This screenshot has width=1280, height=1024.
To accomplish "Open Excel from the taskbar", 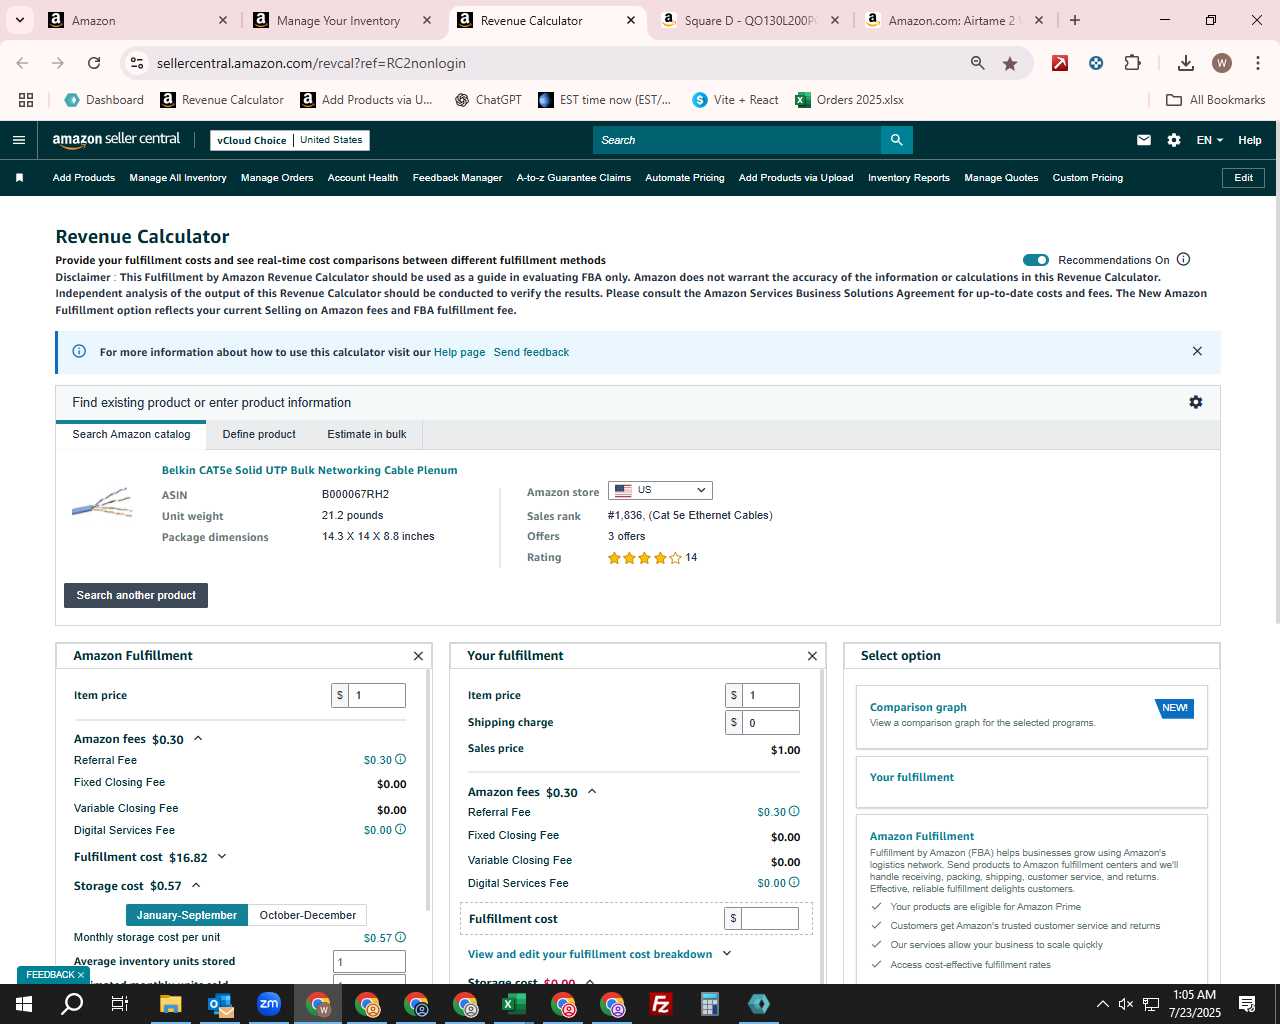I will click(514, 1004).
